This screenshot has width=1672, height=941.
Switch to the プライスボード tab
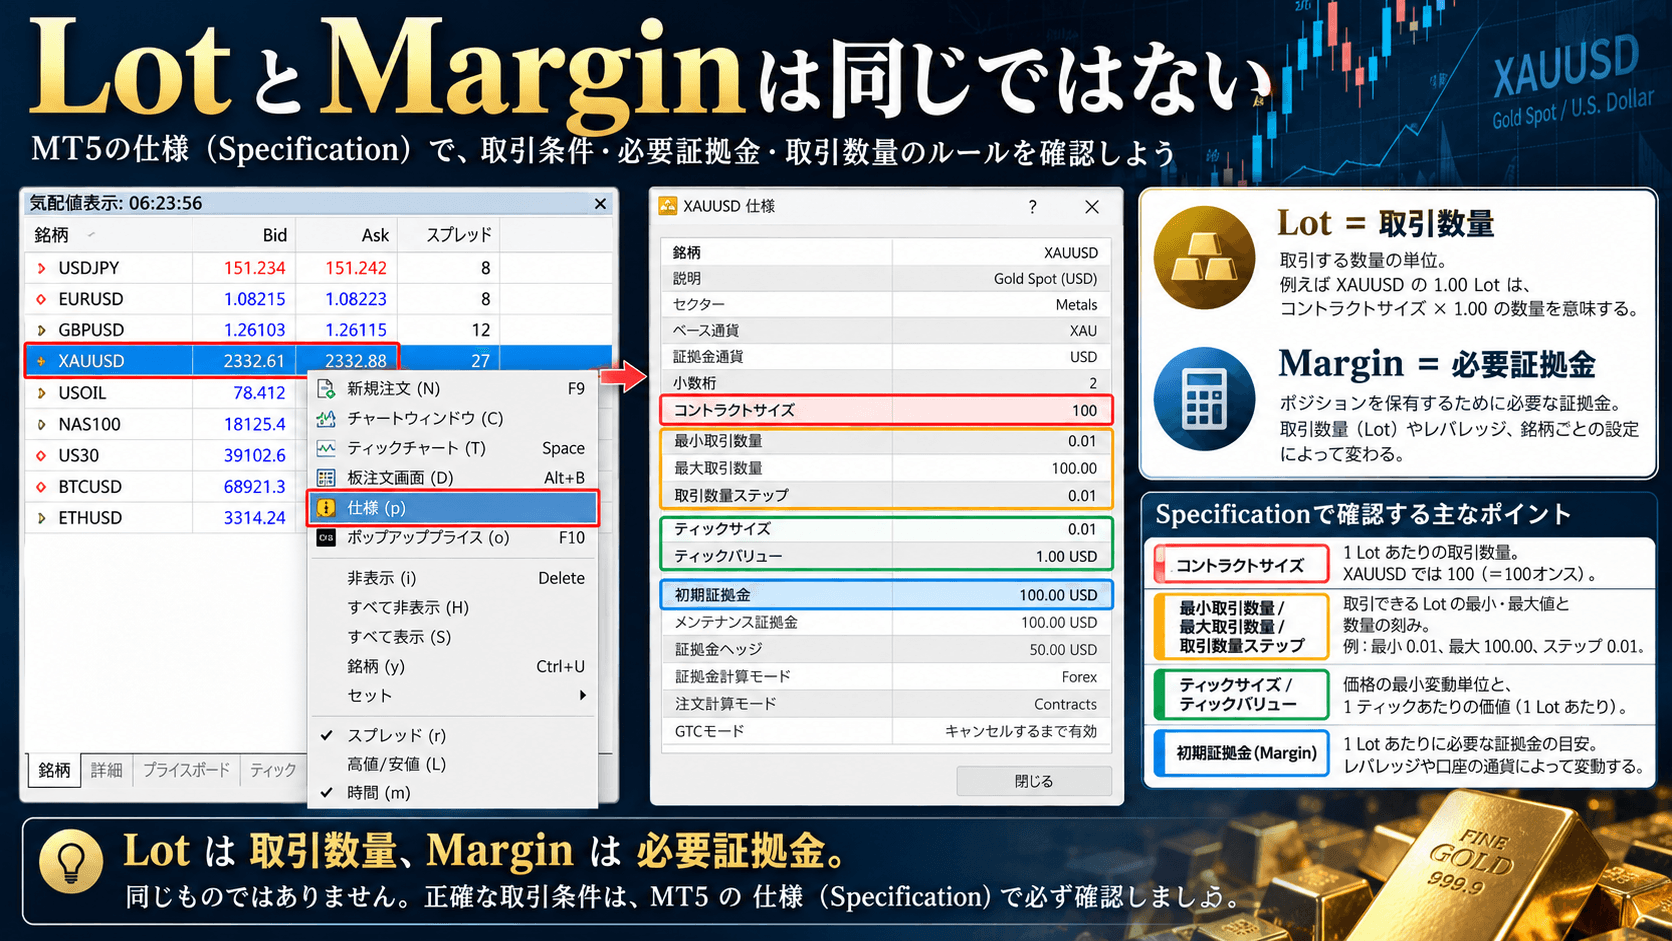click(x=186, y=770)
